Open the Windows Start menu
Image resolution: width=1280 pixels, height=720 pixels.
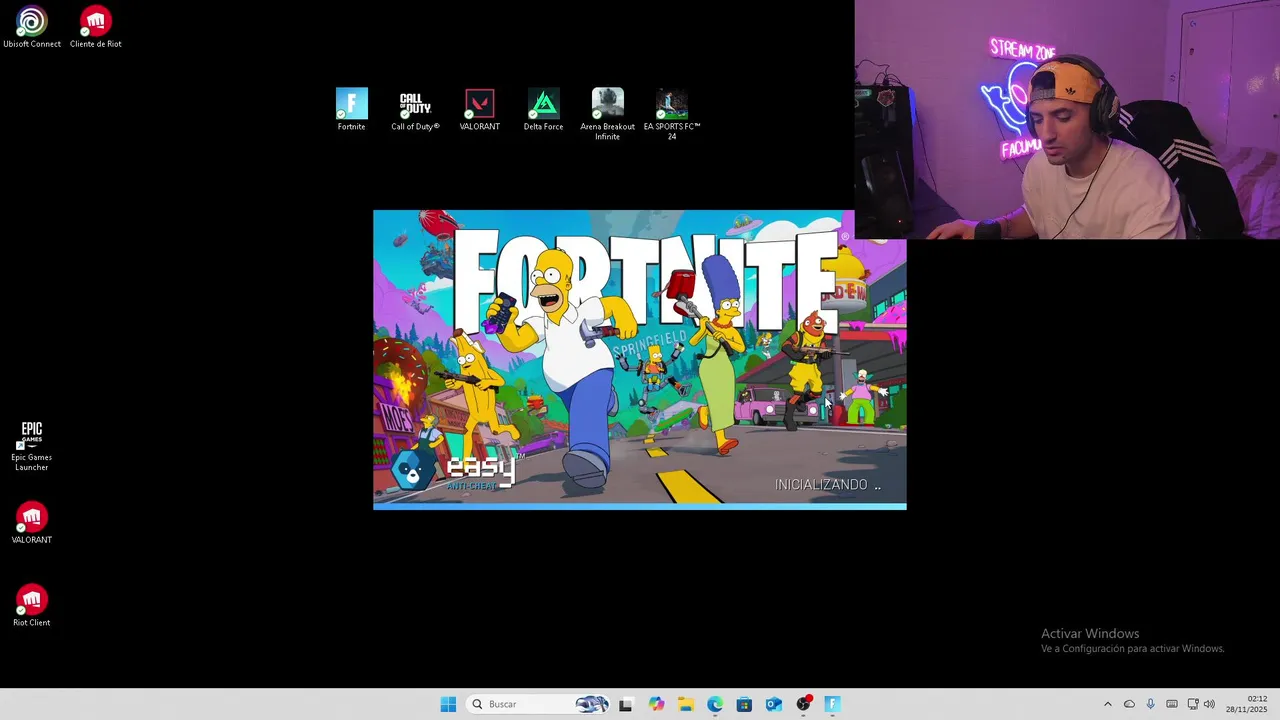pos(448,704)
